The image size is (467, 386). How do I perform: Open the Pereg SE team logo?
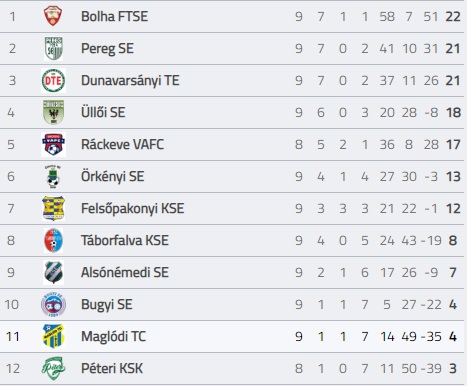pos(53,49)
